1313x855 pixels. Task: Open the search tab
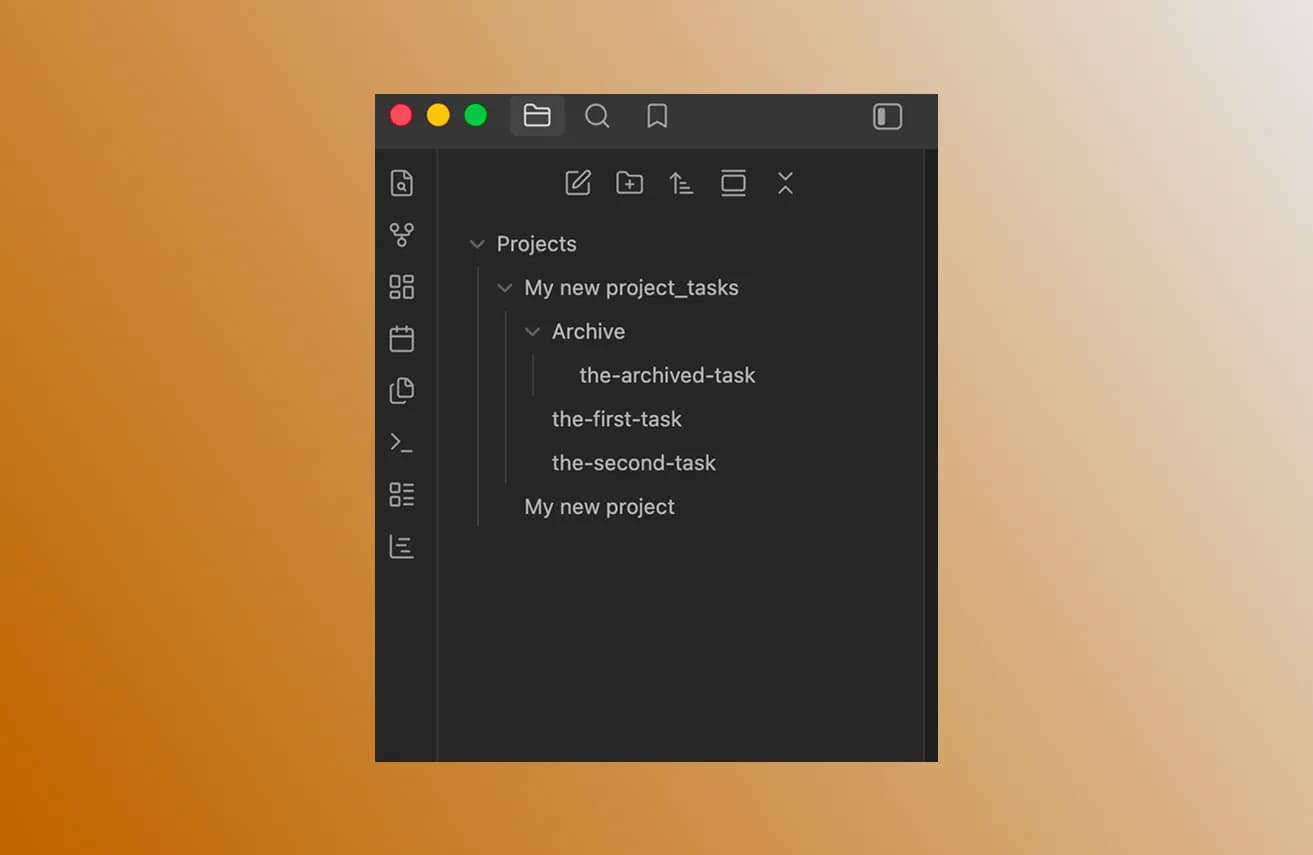(597, 116)
